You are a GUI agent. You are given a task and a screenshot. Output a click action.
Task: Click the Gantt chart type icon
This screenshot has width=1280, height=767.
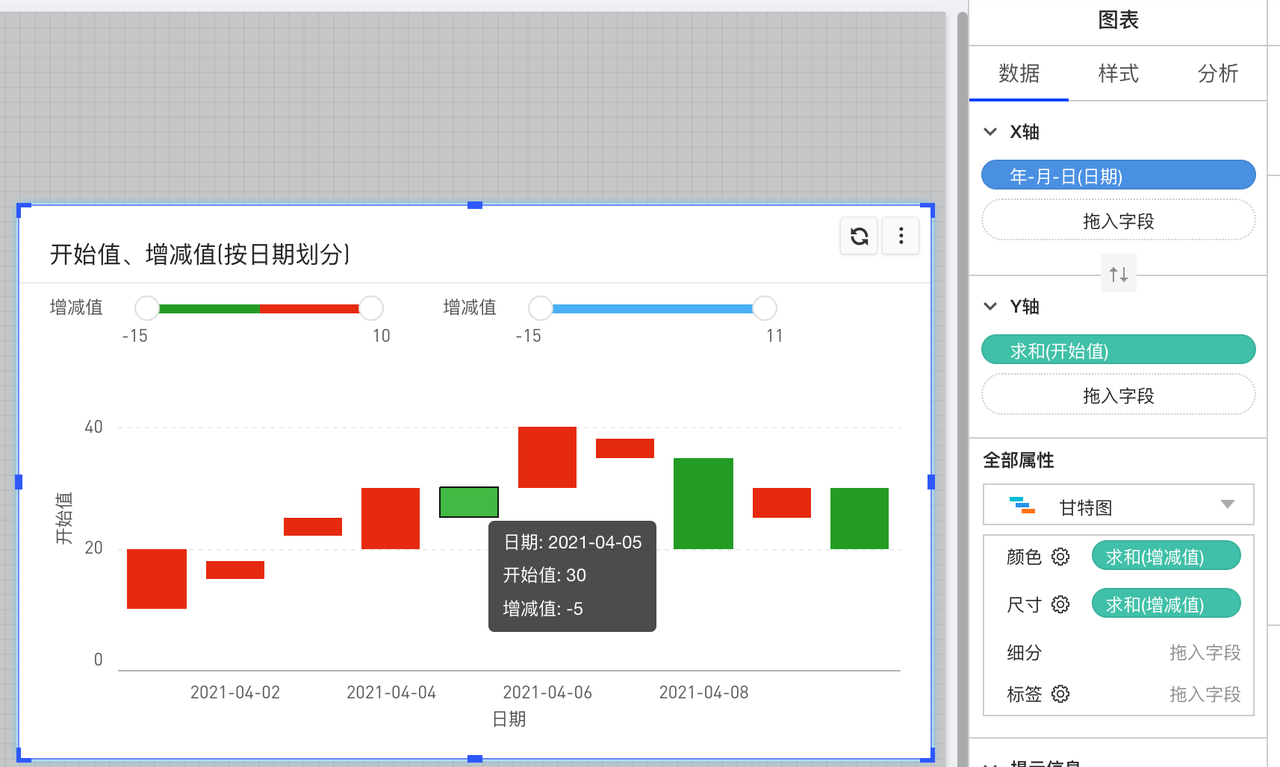(1022, 506)
